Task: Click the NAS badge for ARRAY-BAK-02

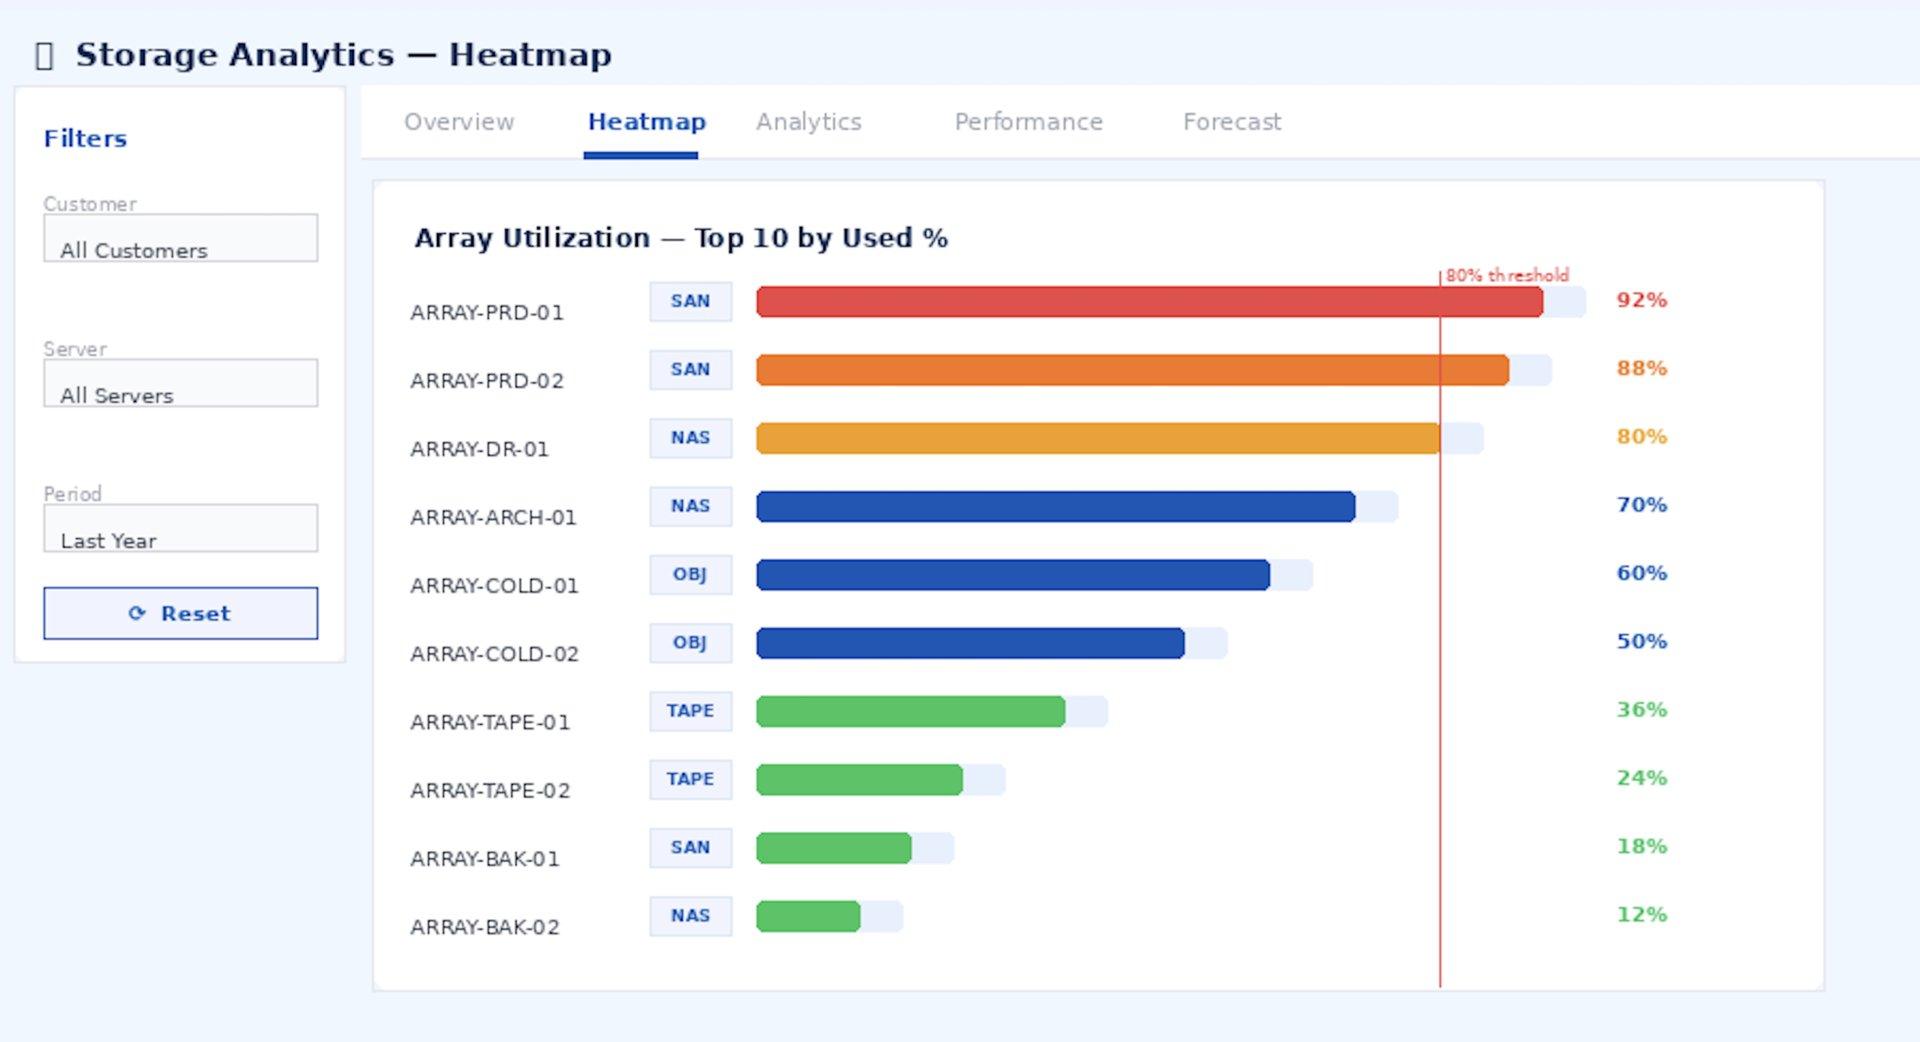Action: coord(690,916)
